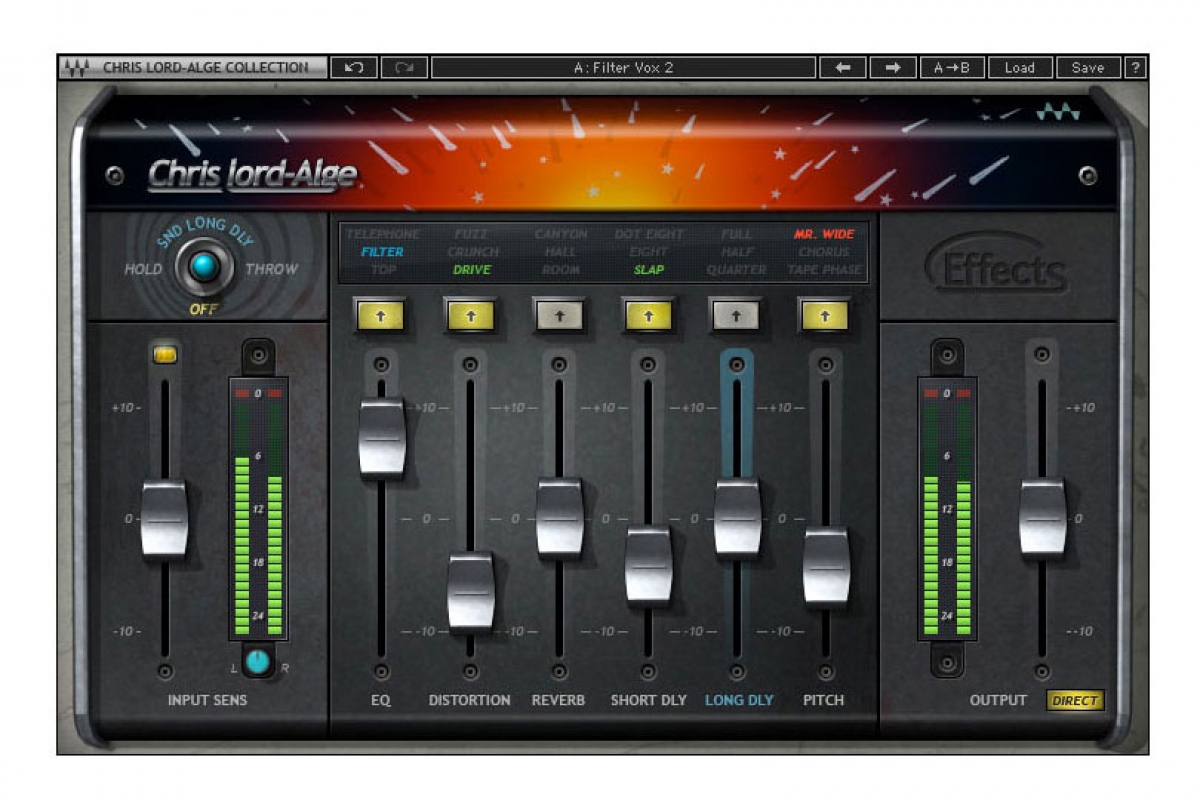Cycle the Reverb mode with its arrow button
This screenshot has width=1200, height=800.
[x=559, y=315]
